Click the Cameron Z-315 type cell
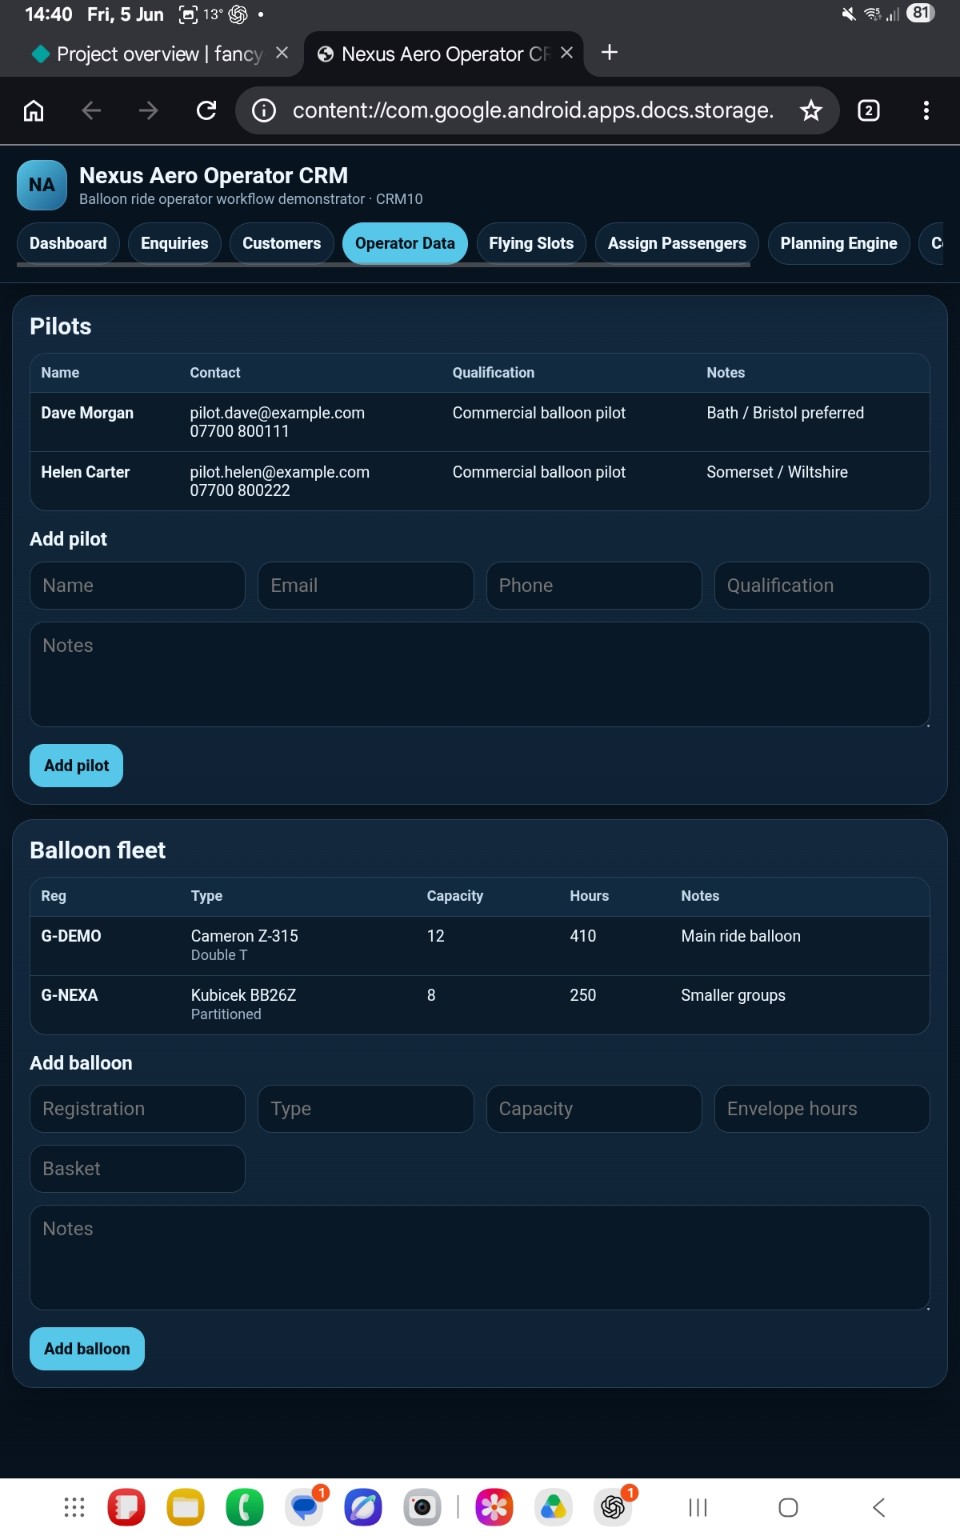 pyautogui.click(x=244, y=936)
